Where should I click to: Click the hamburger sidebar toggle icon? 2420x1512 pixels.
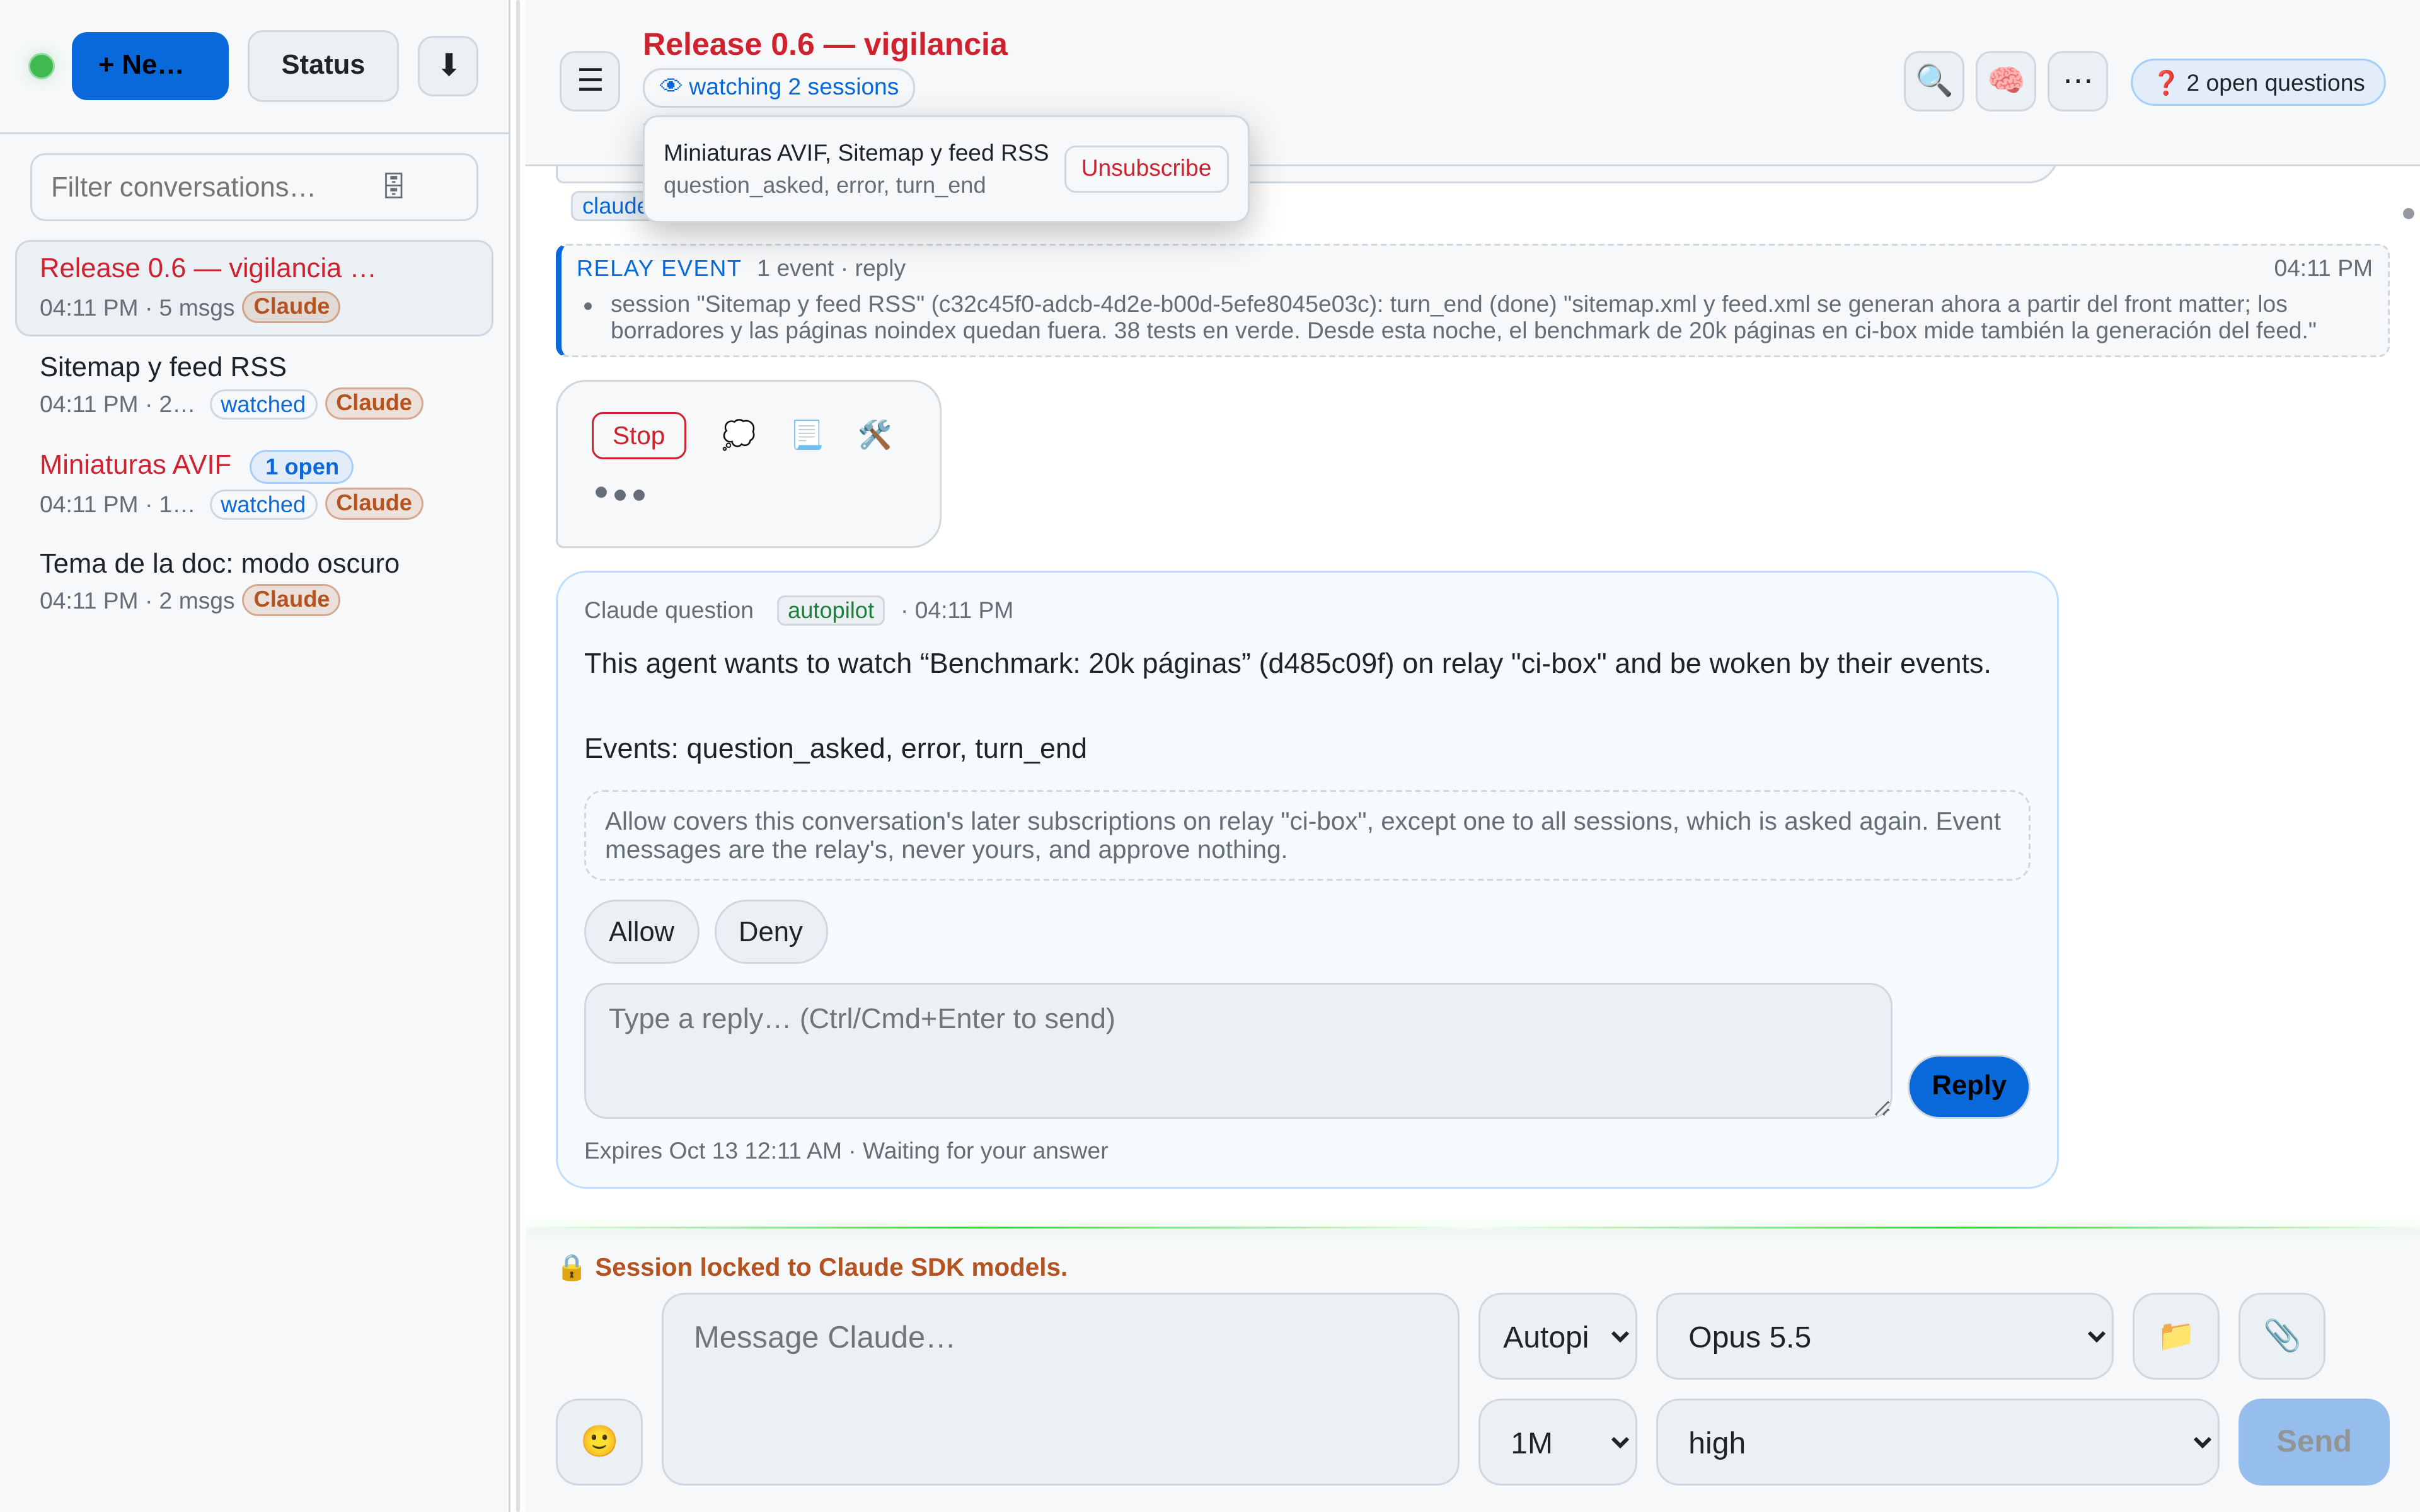click(x=589, y=80)
